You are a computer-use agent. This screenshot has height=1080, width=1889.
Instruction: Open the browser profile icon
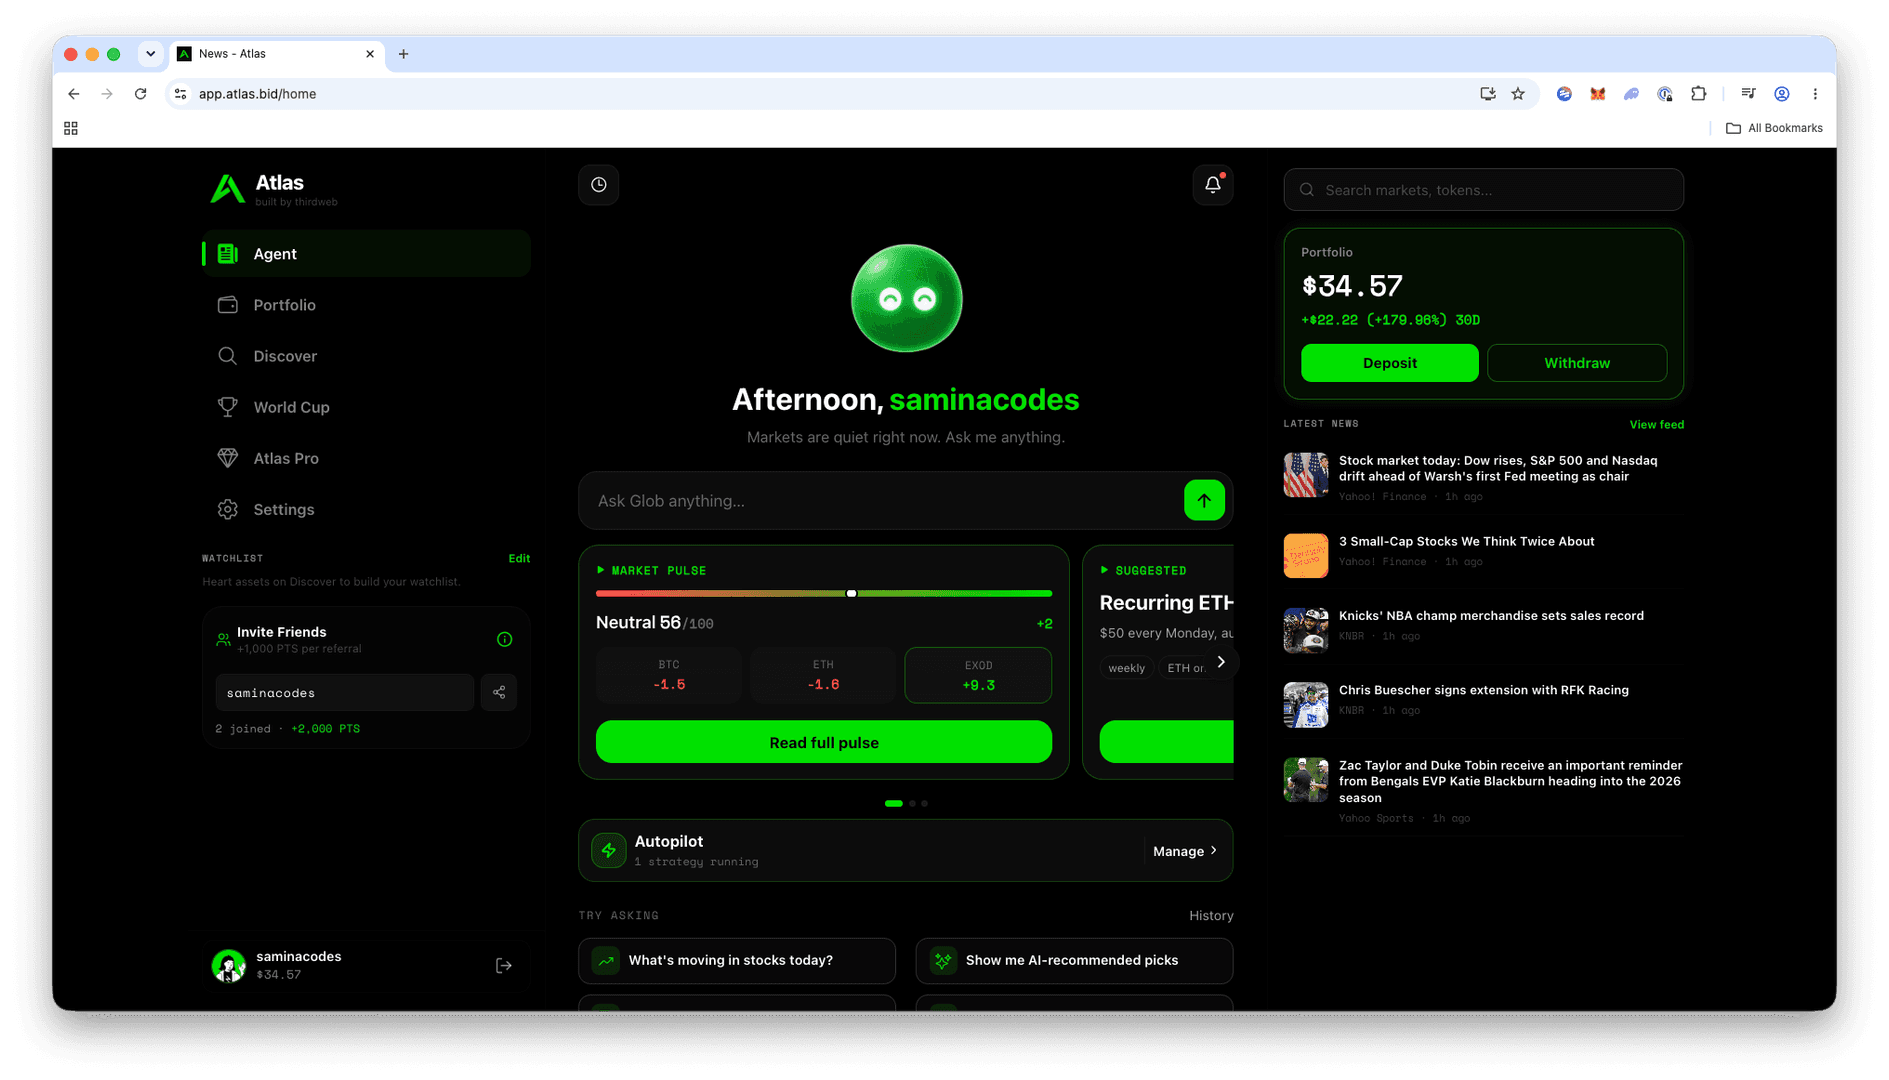[x=1782, y=94]
